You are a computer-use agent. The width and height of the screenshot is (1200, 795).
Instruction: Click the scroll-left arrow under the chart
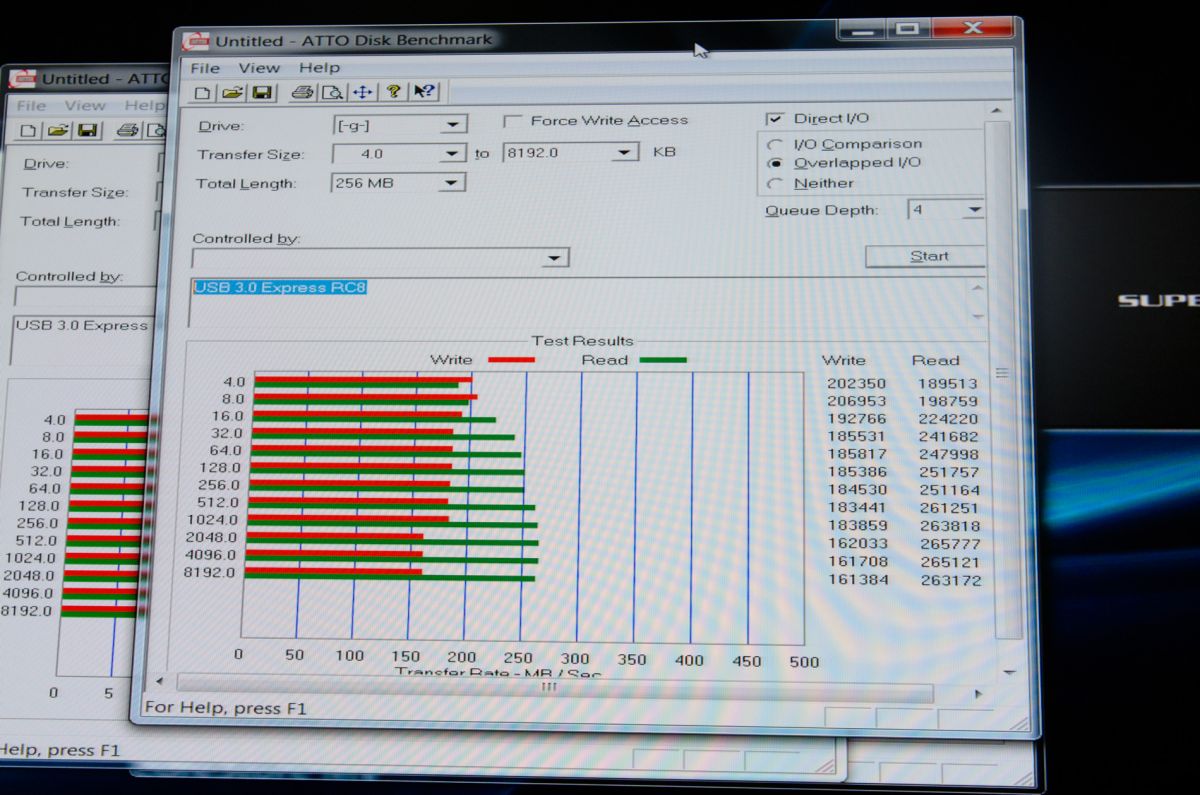[160, 682]
